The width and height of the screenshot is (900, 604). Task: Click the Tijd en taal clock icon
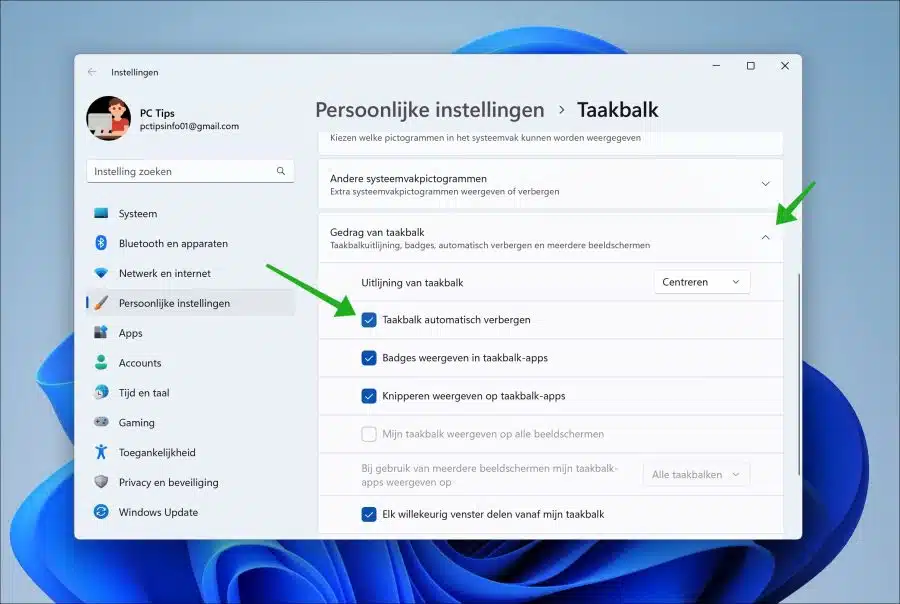pyautogui.click(x=101, y=392)
